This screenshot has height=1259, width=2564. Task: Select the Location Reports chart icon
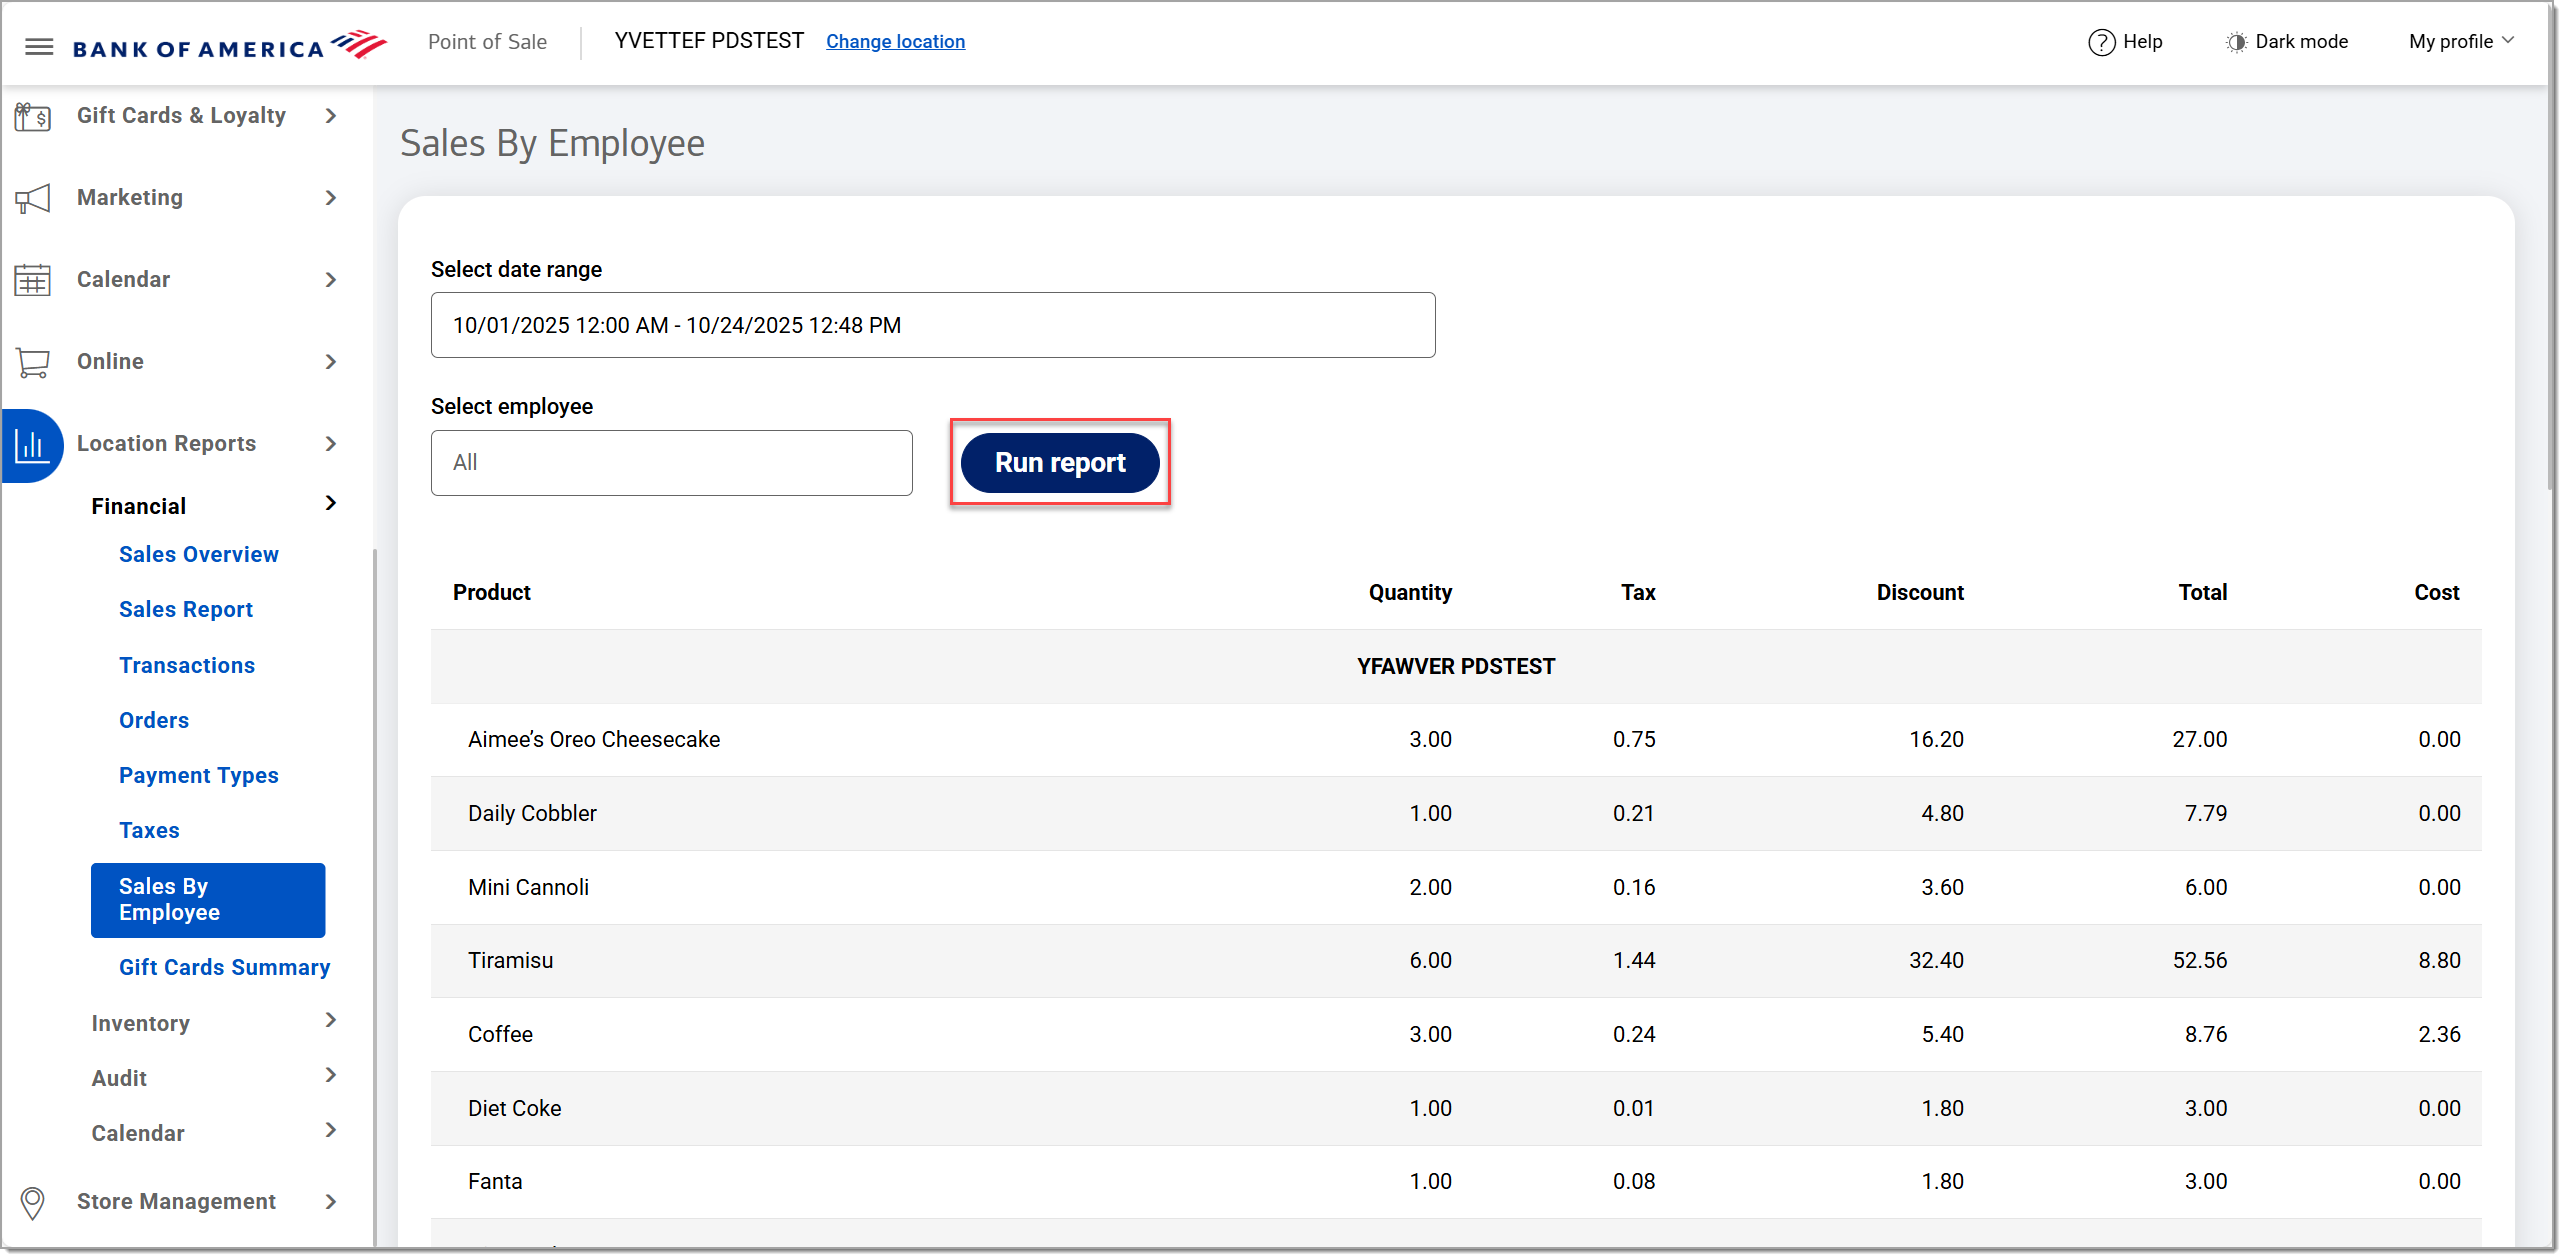[33, 444]
